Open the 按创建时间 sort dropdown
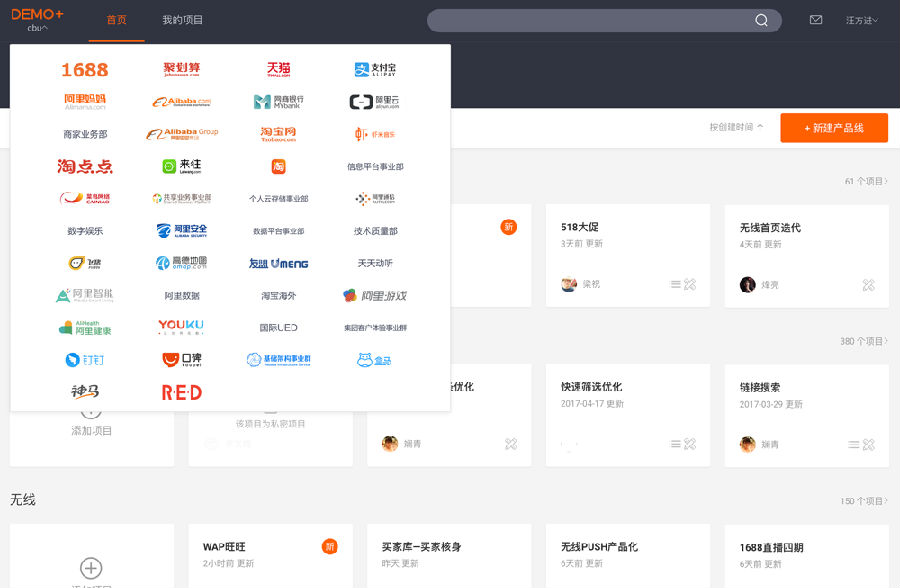900x588 pixels. point(736,127)
